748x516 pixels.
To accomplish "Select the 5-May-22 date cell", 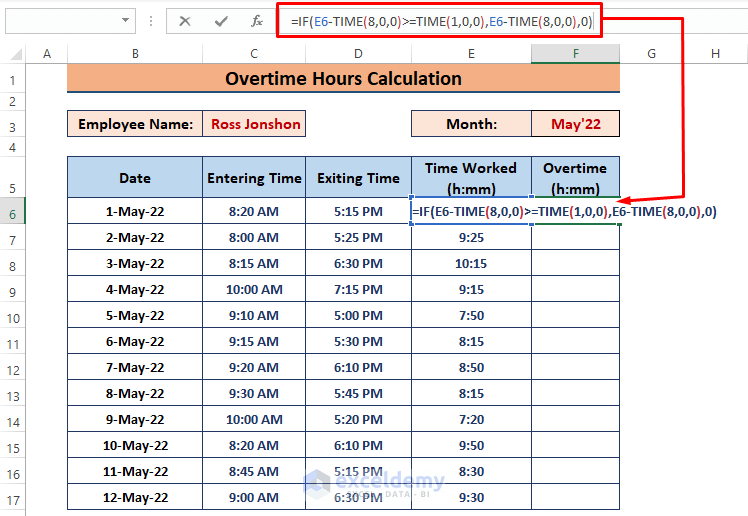I will click(135, 315).
